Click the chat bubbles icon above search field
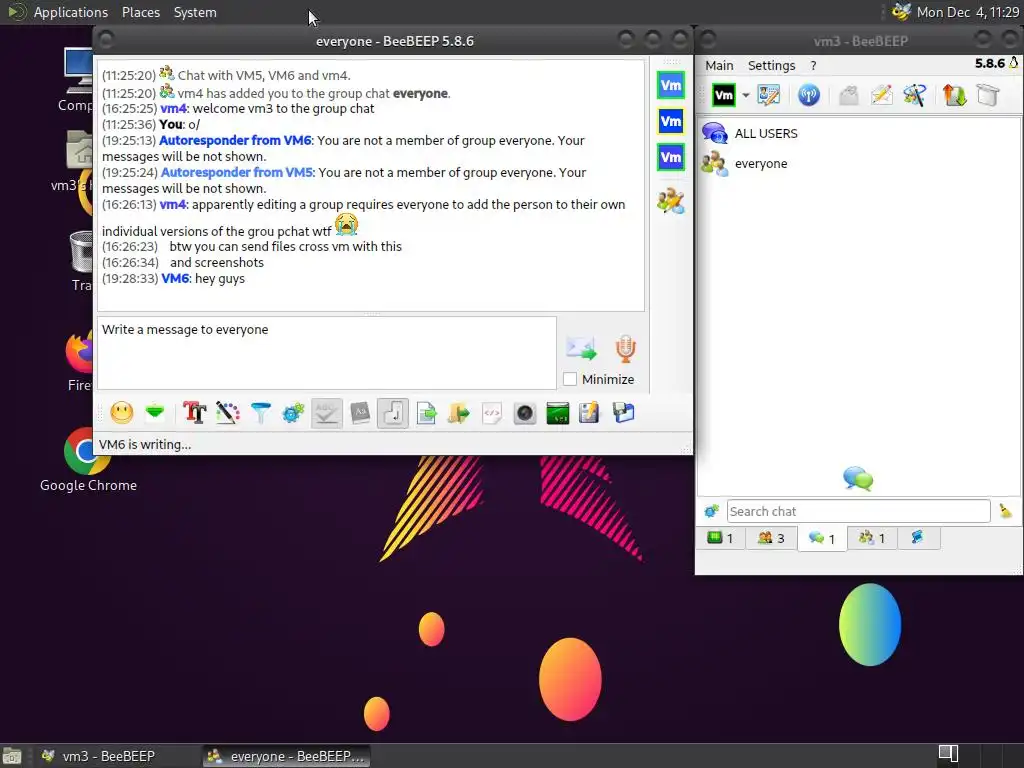The width and height of the screenshot is (1024, 768). (x=858, y=479)
